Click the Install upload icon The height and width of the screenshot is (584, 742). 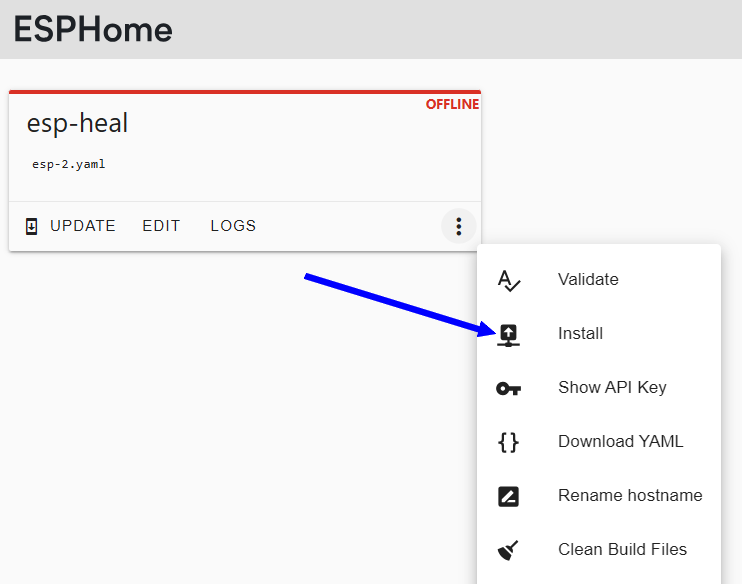(x=509, y=334)
